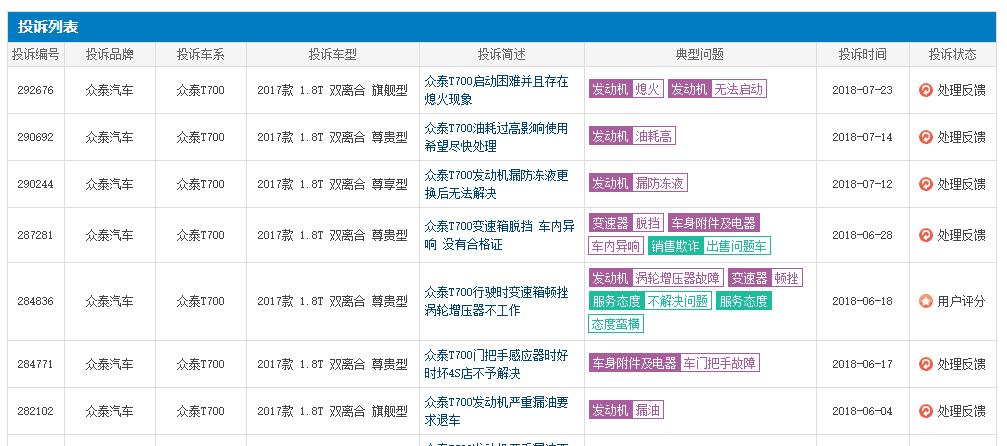Click the 发动机 油耗高 problem tag
Screen dimensions: 1007x446
[633, 136]
